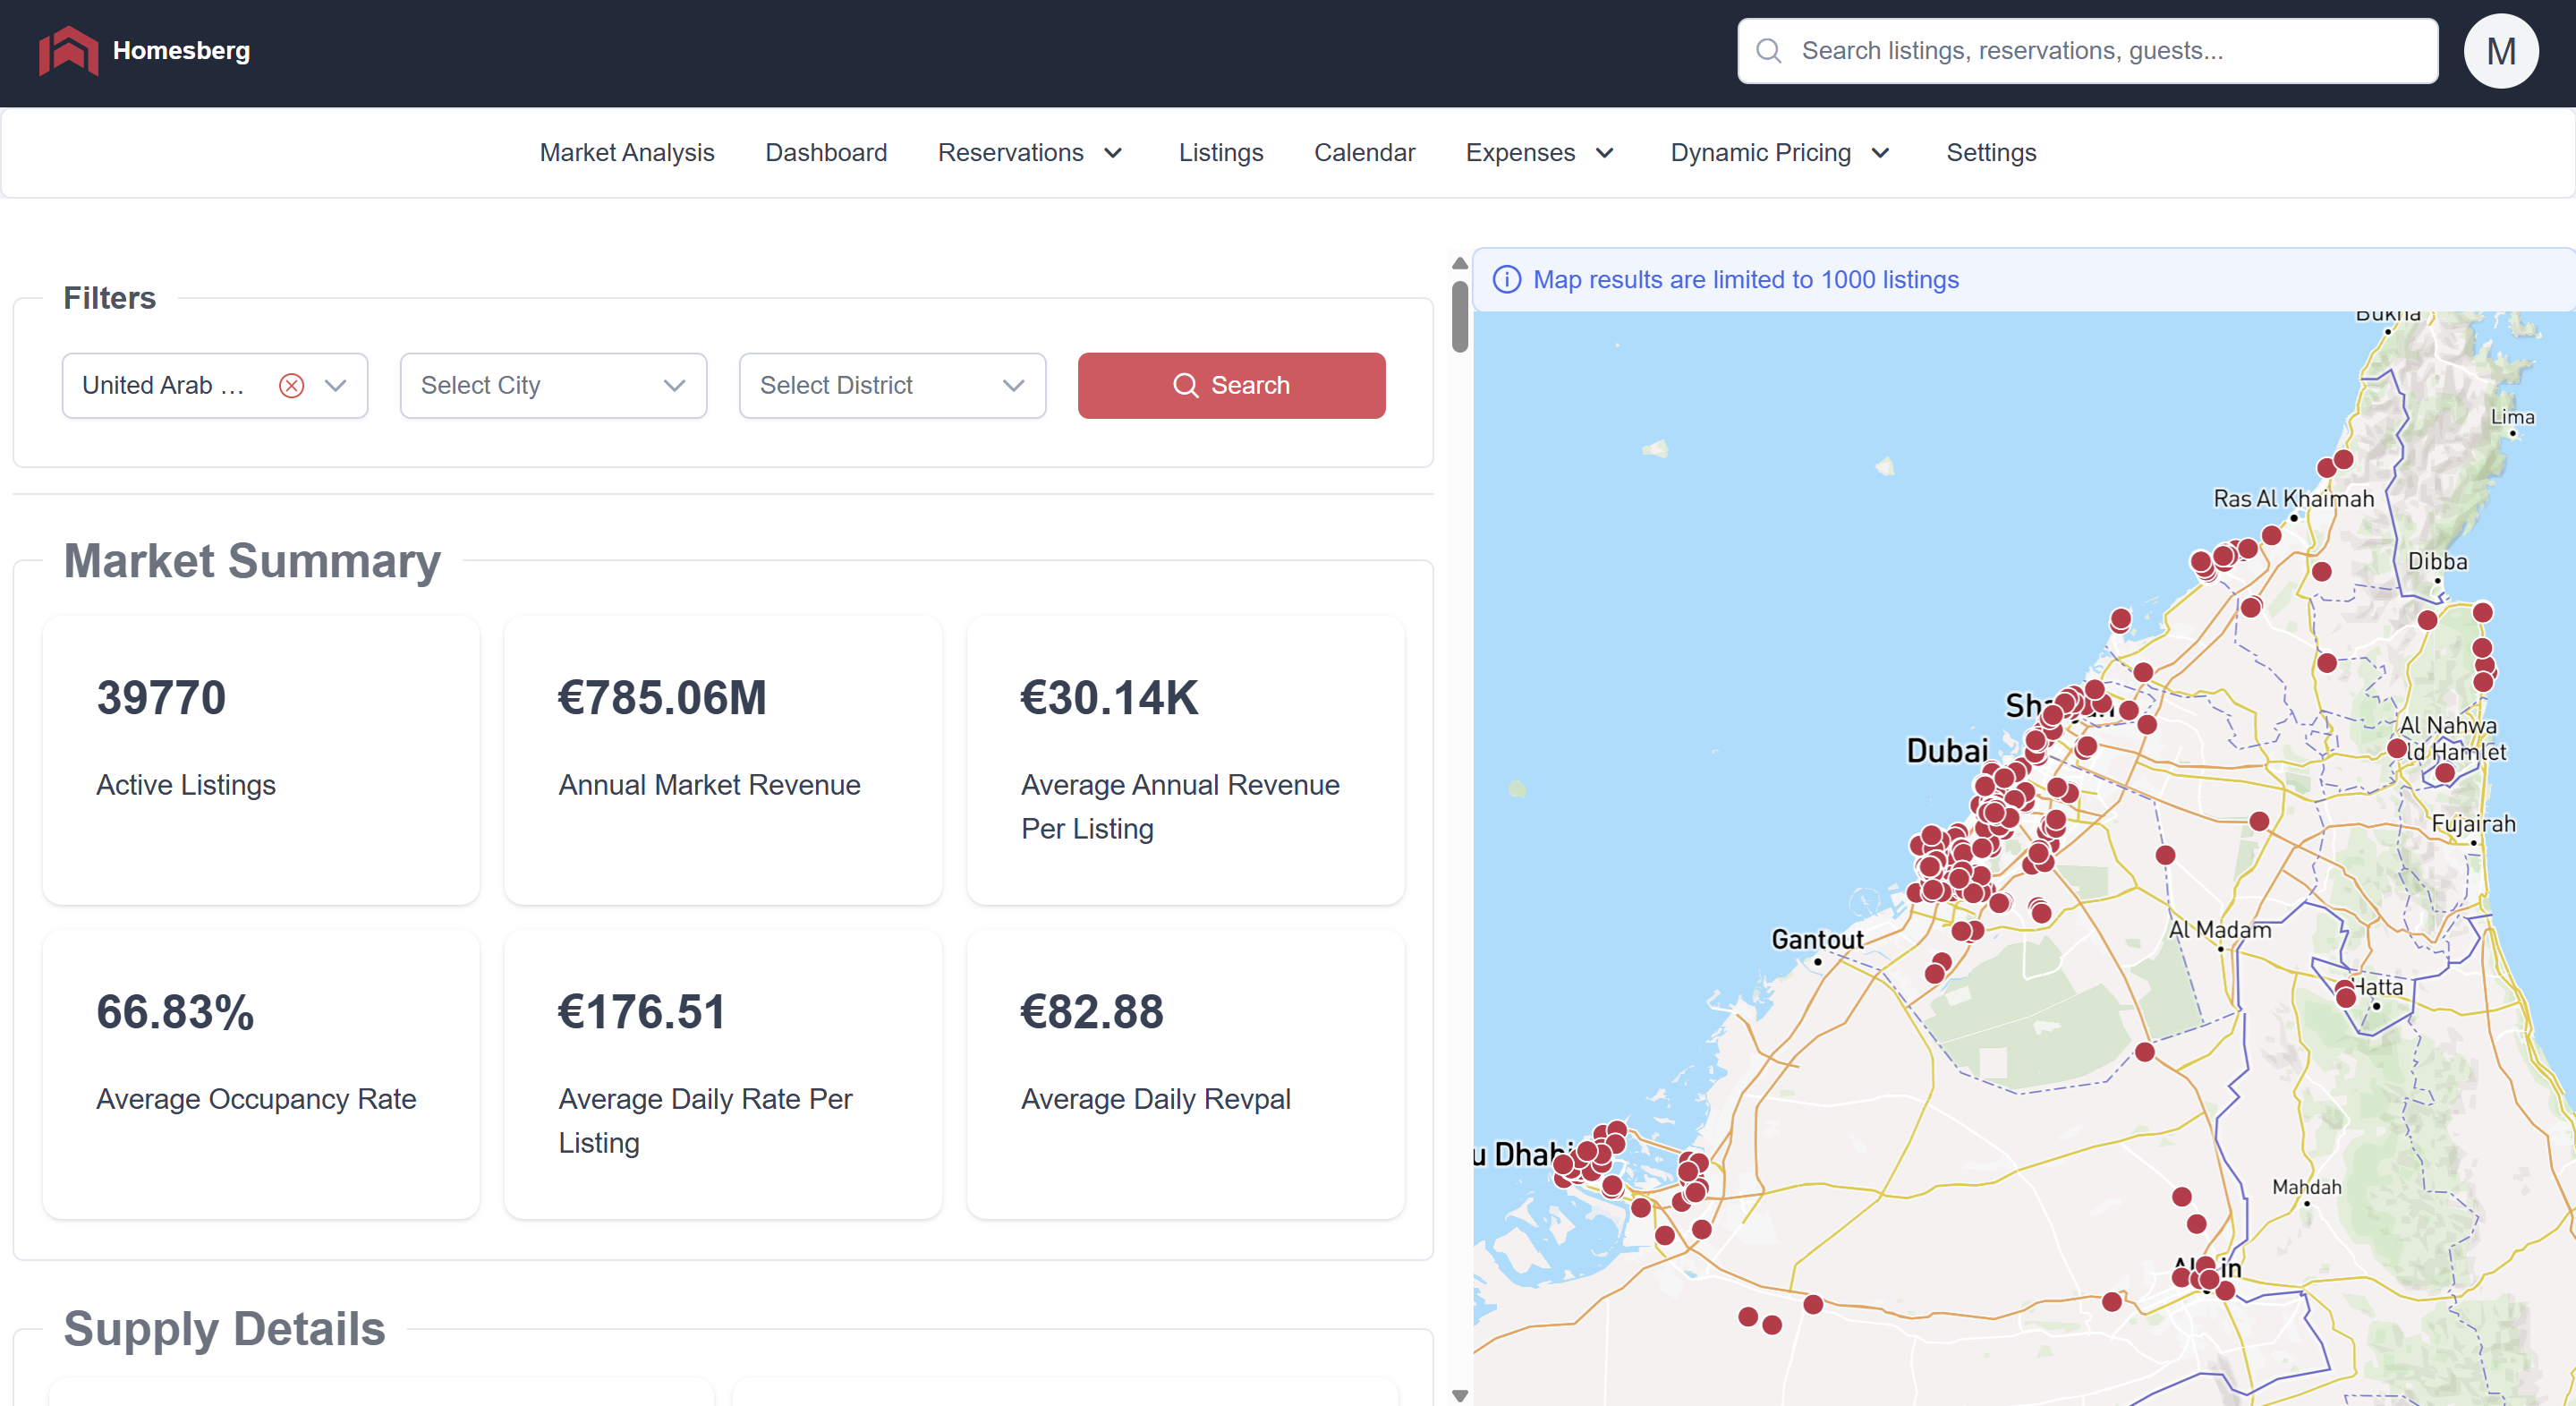This screenshot has height=1406, width=2576.
Task: Click the info icon in map notice
Action: (1506, 280)
